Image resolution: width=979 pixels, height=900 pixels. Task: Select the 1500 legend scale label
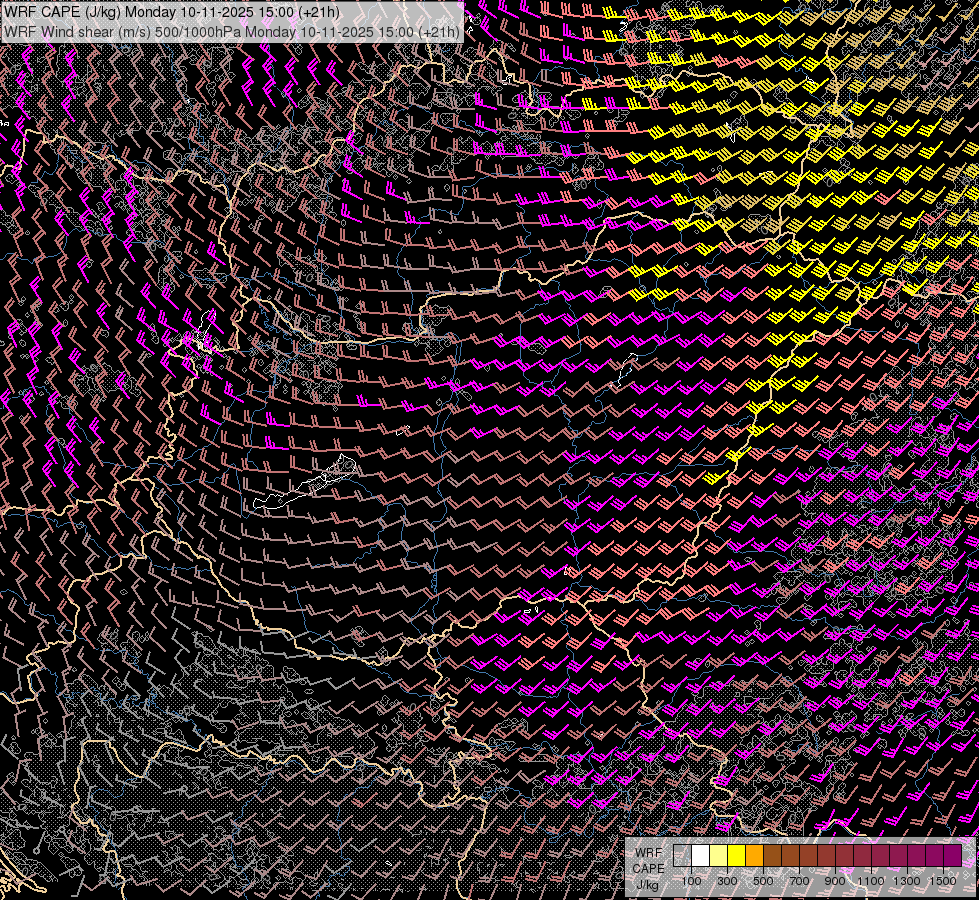tap(943, 881)
